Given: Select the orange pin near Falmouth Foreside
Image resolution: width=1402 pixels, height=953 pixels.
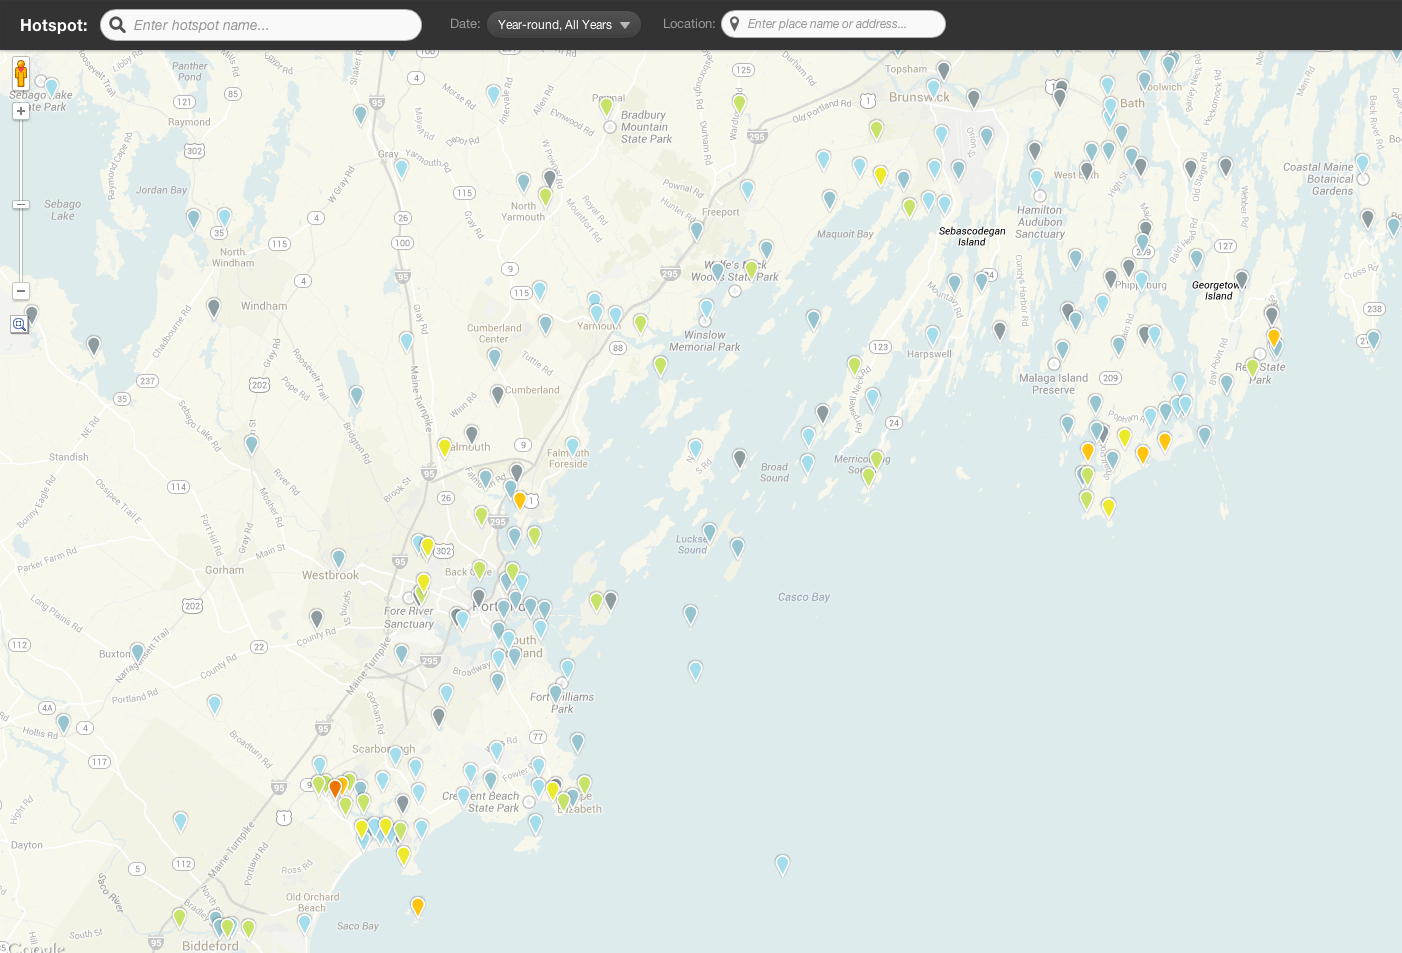Looking at the screenshot, I should click(x=519, y=498).
